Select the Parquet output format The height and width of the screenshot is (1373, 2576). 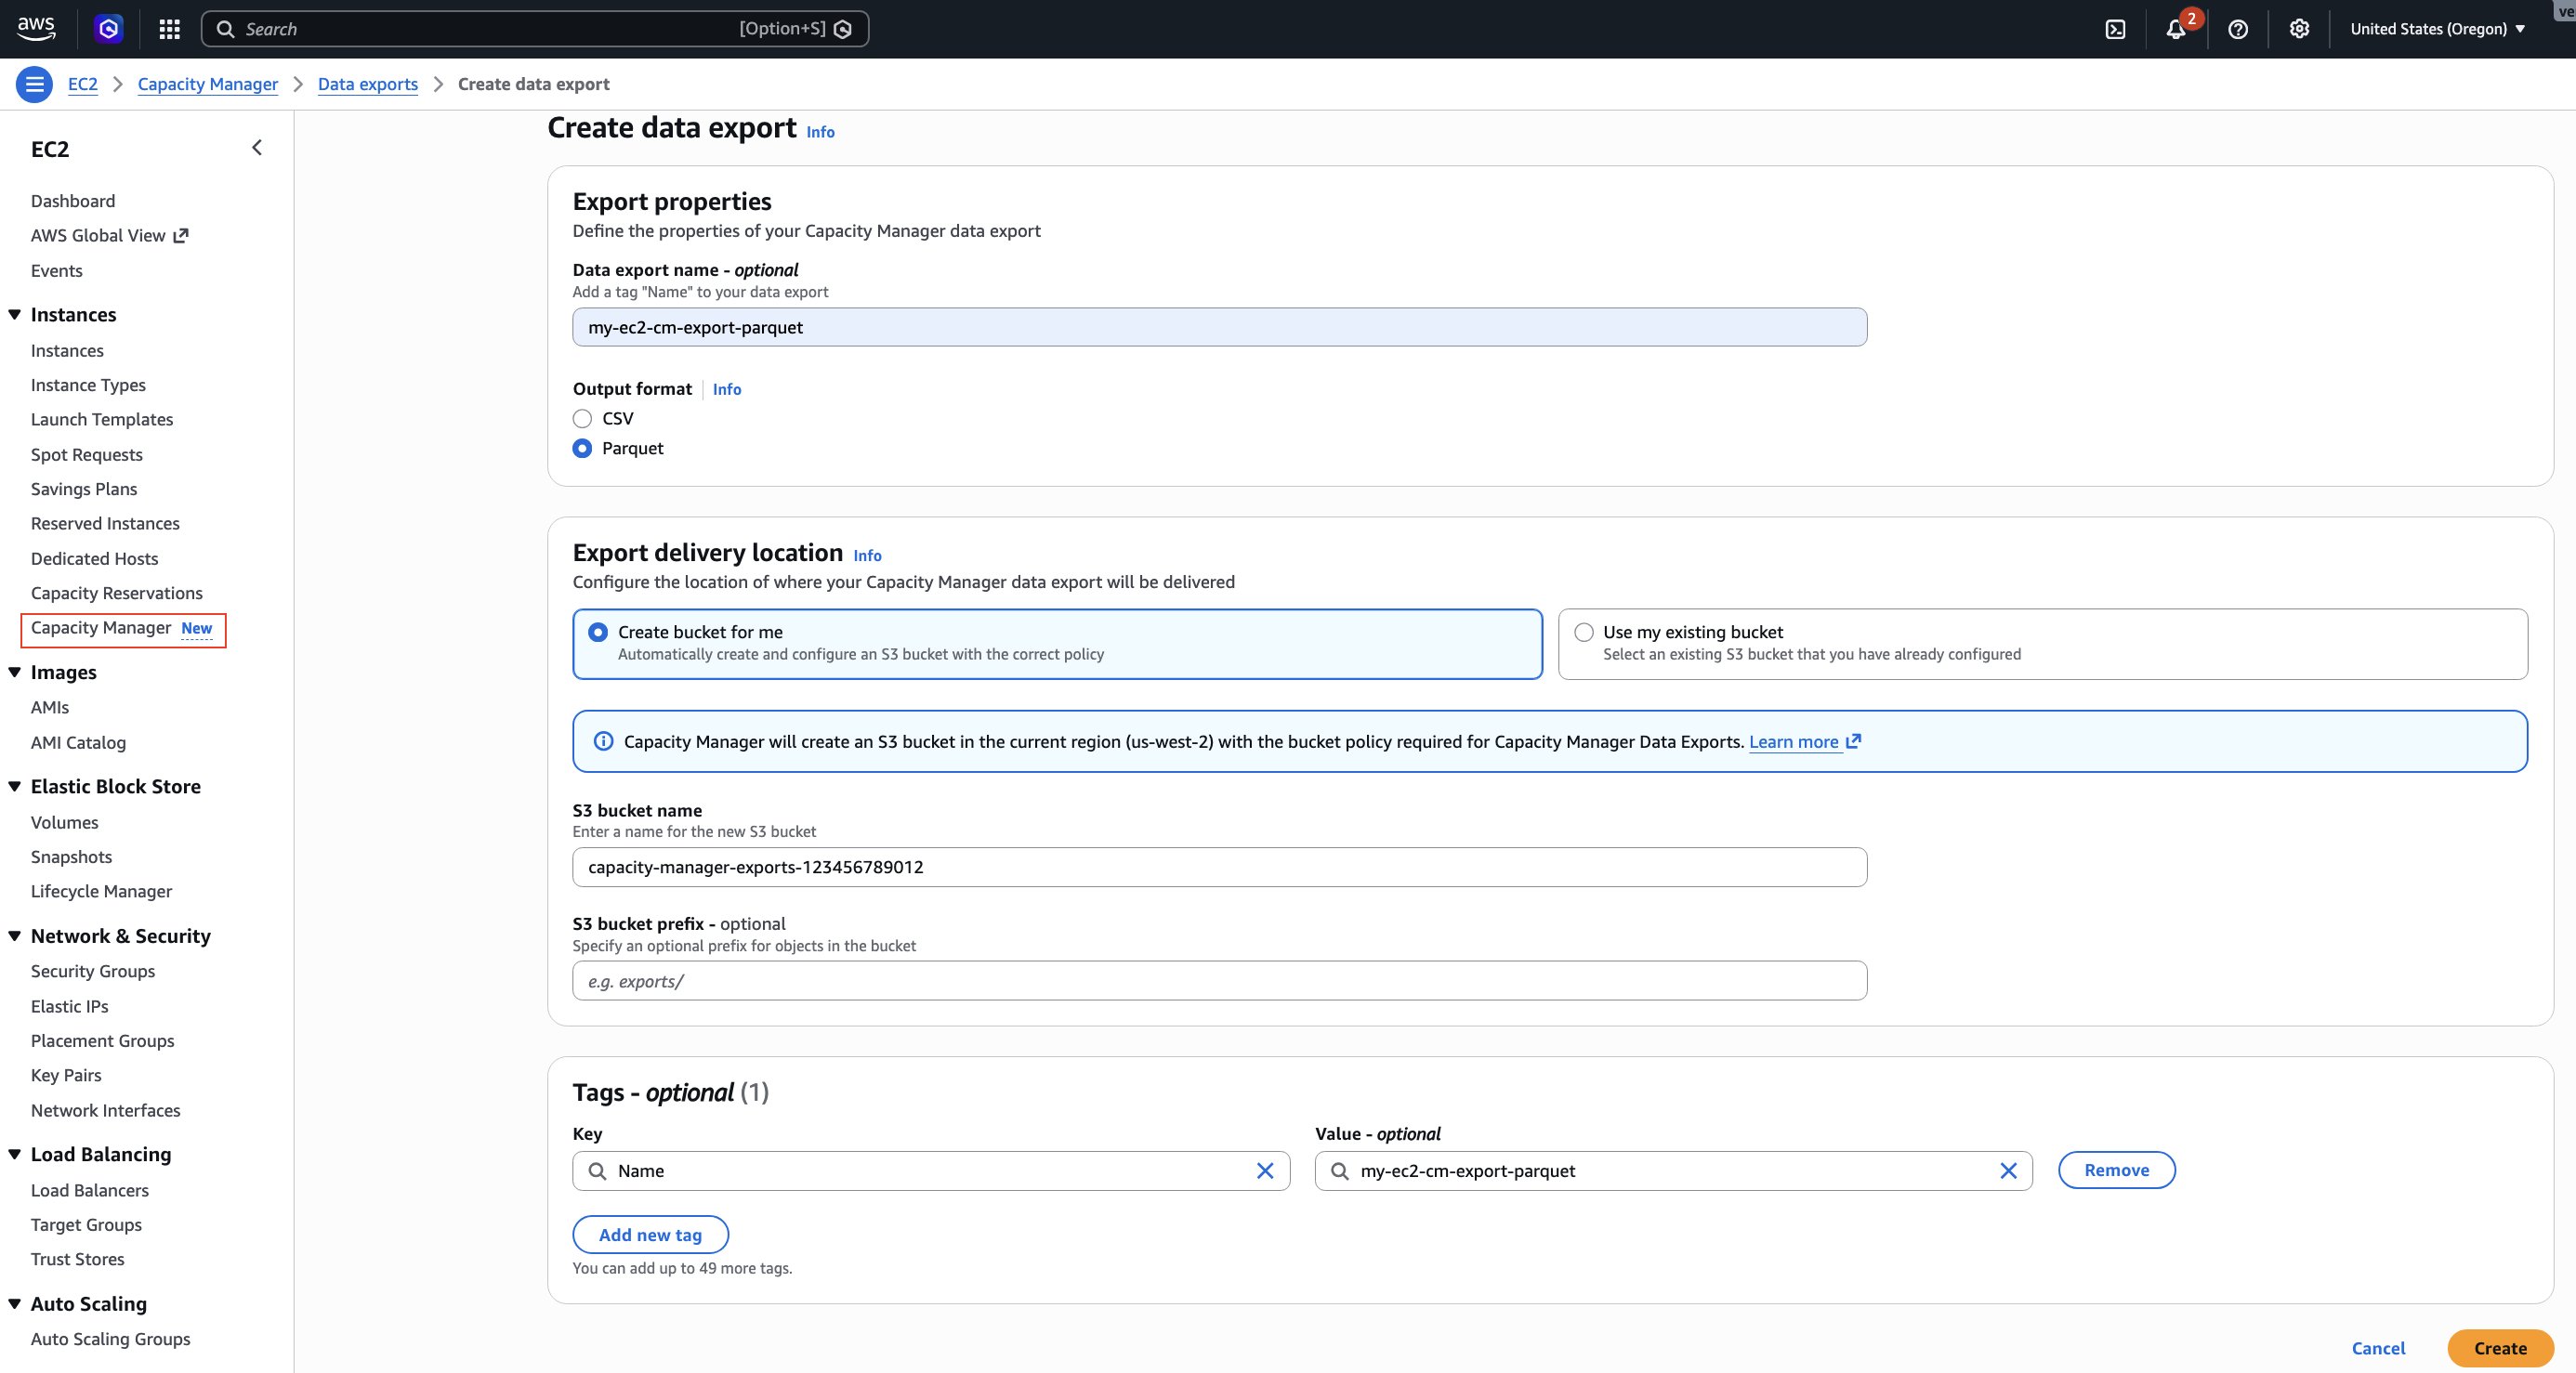click(x=582, y=448)
